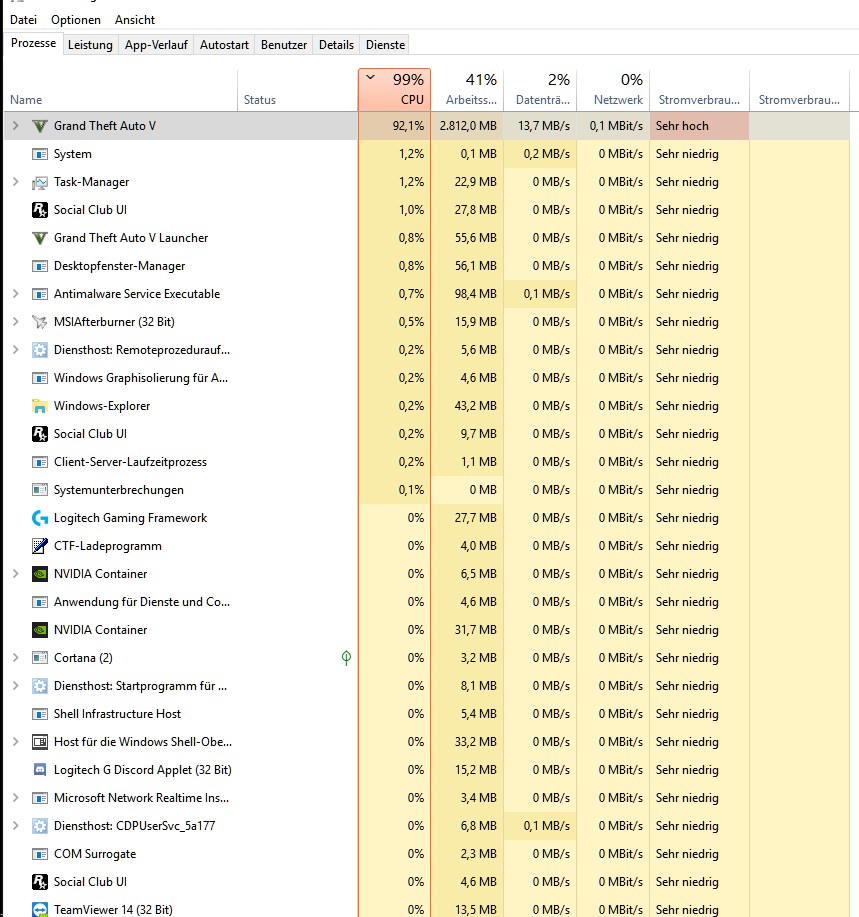
Task: Click the TeamViewer 14 icon
Action: [39, 909]
